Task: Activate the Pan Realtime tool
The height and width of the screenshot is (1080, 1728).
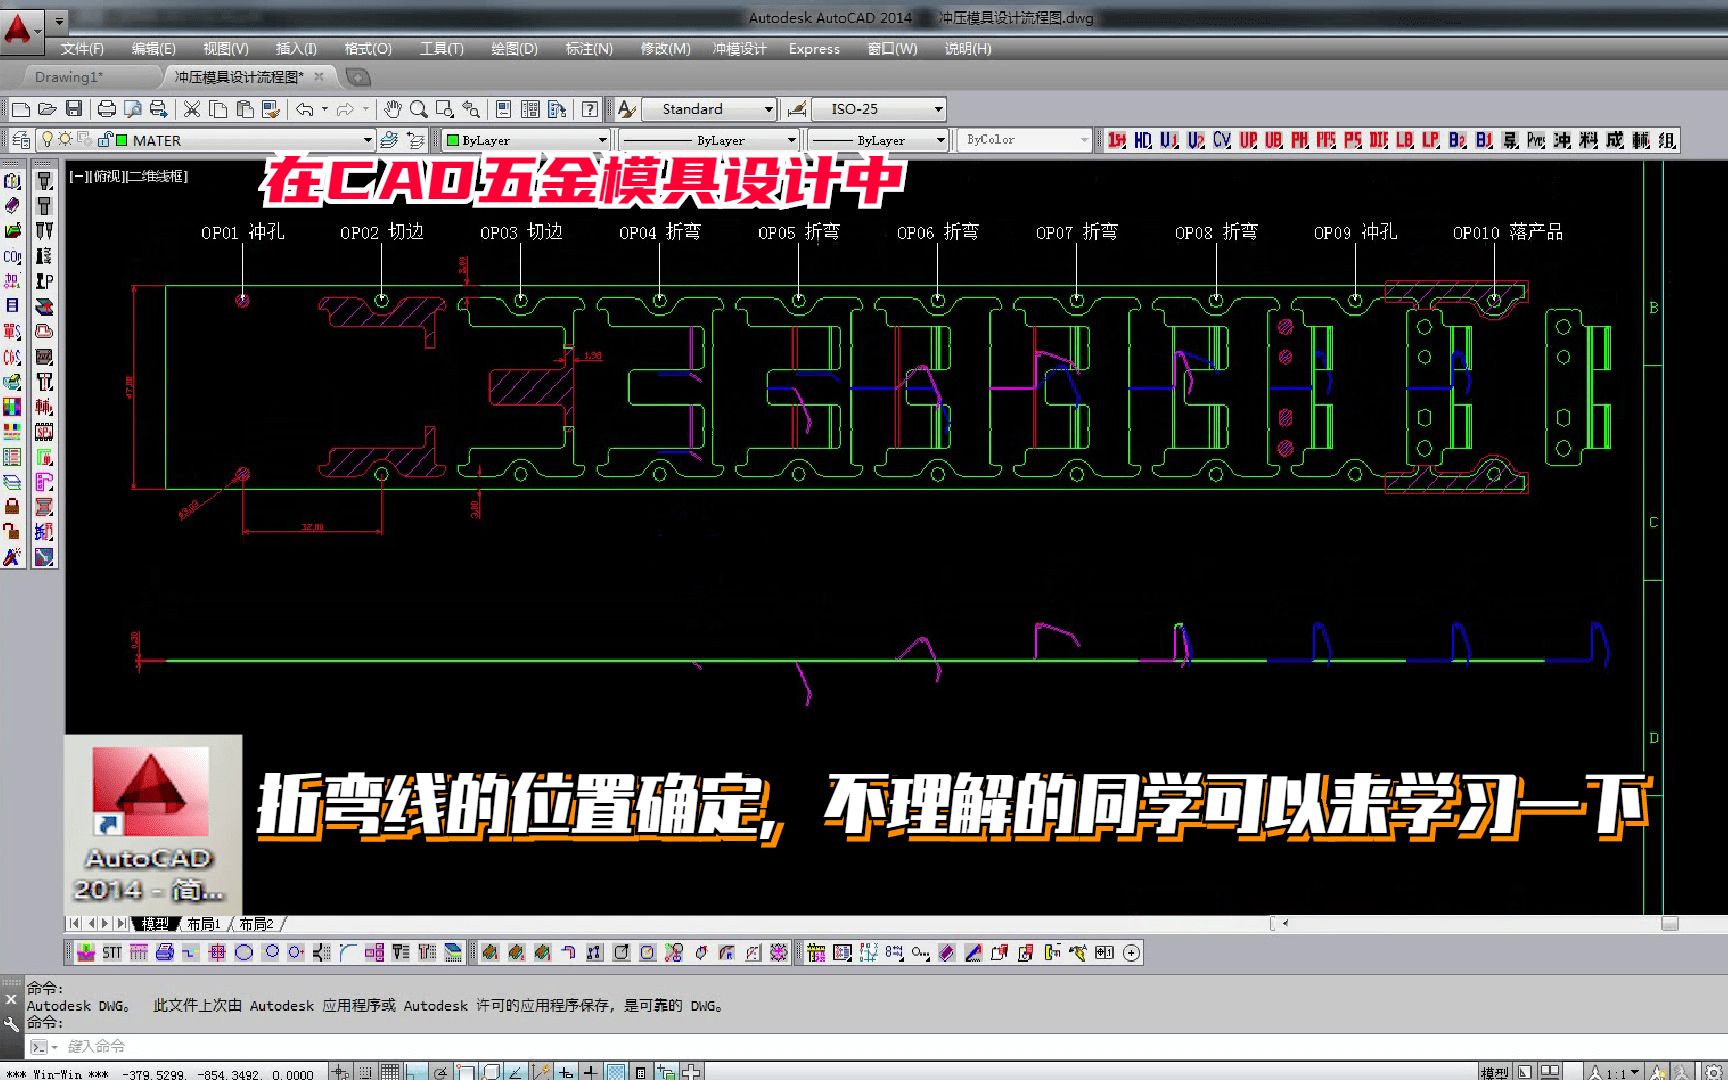Action: (x=392, y=109)
